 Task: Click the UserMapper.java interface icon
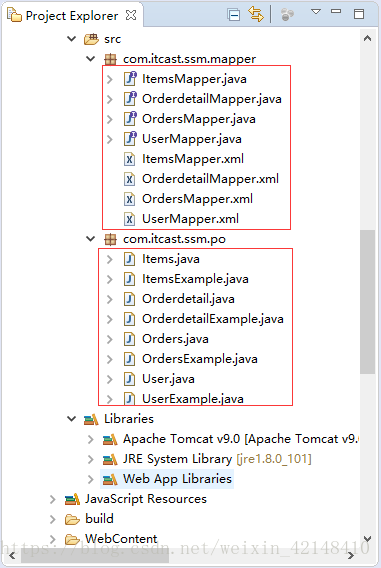click(130, 138)
